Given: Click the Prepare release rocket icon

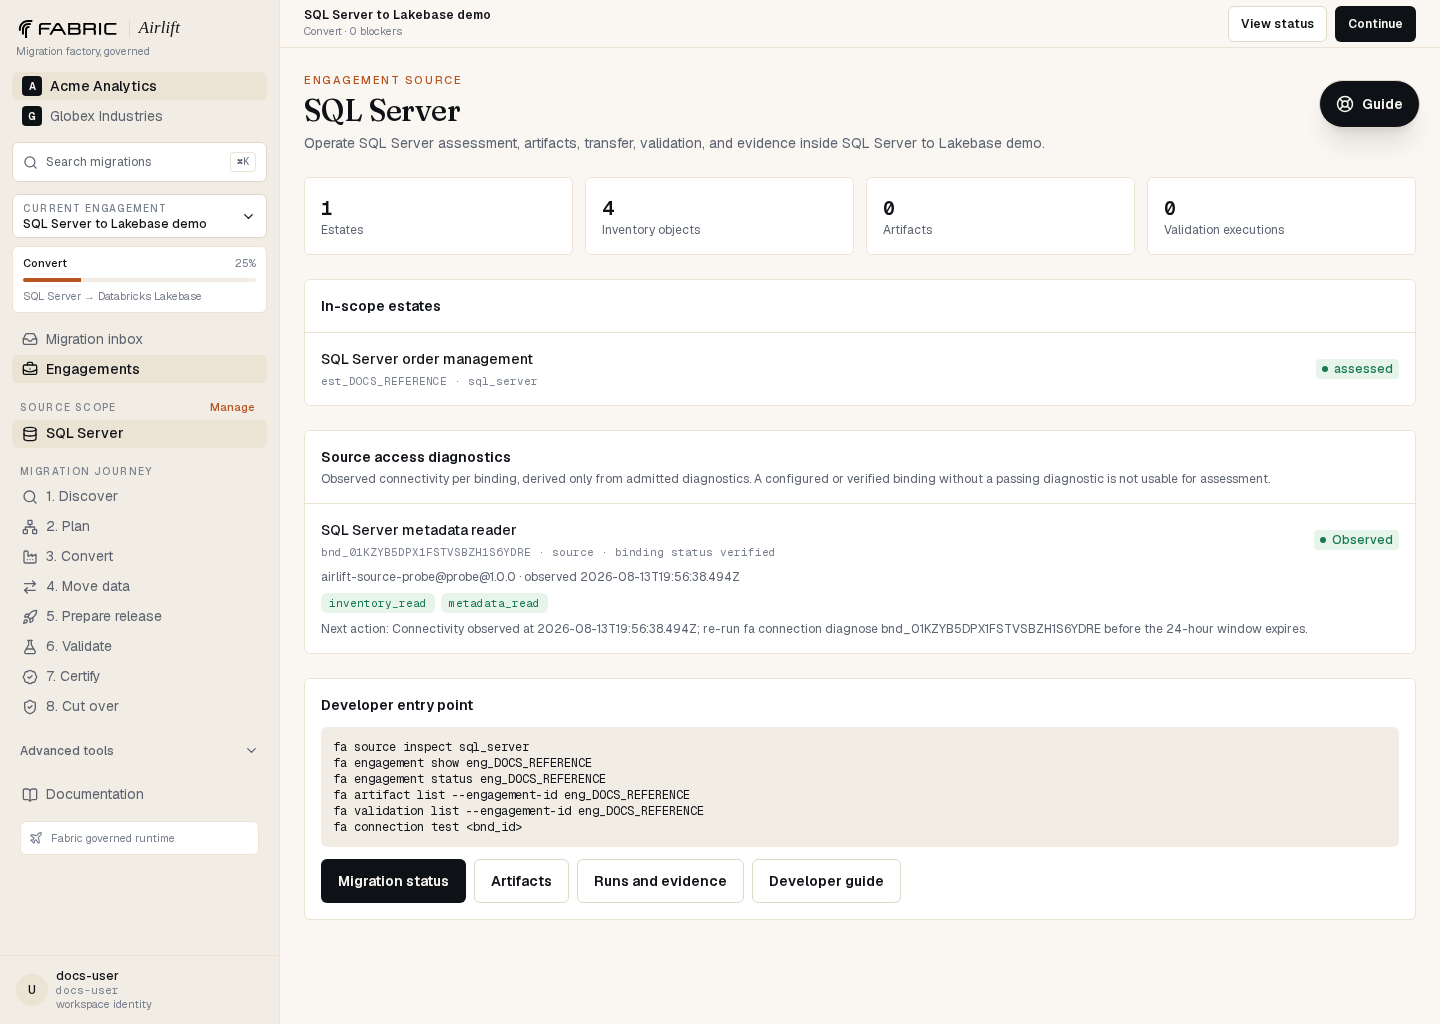Looking at the screenshot, I should pyautogui.click(x=30, y=616).
